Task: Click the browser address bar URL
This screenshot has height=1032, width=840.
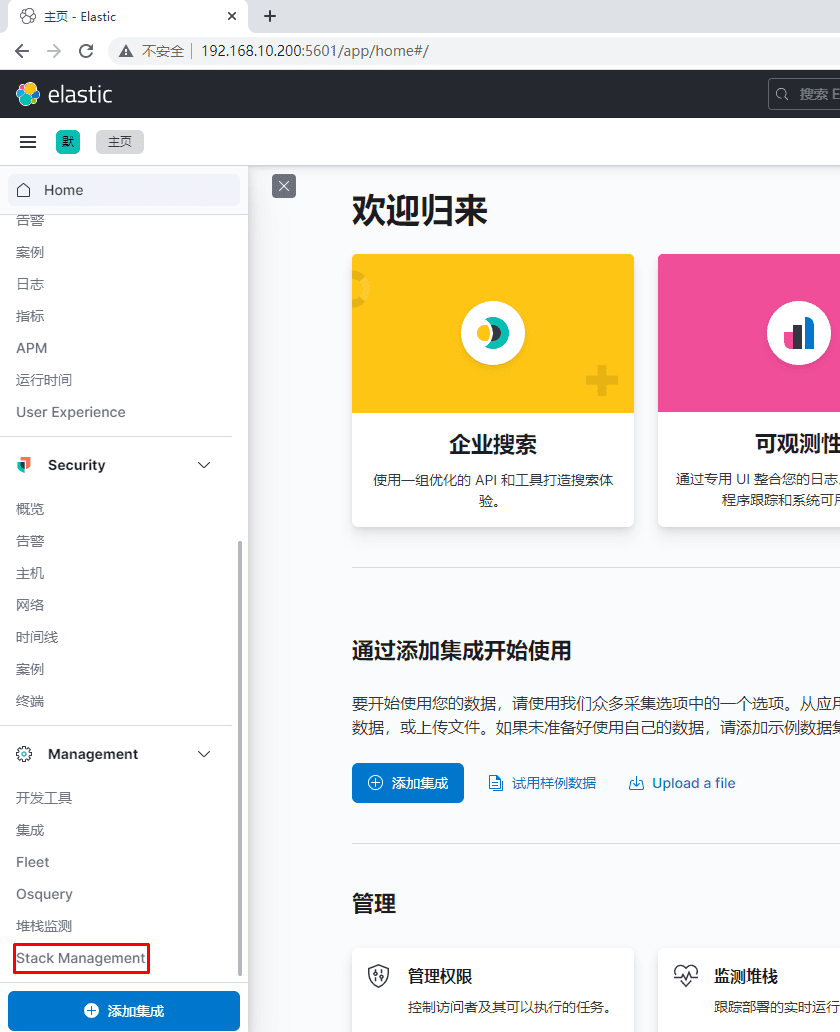Action: [x=315, y=51]
